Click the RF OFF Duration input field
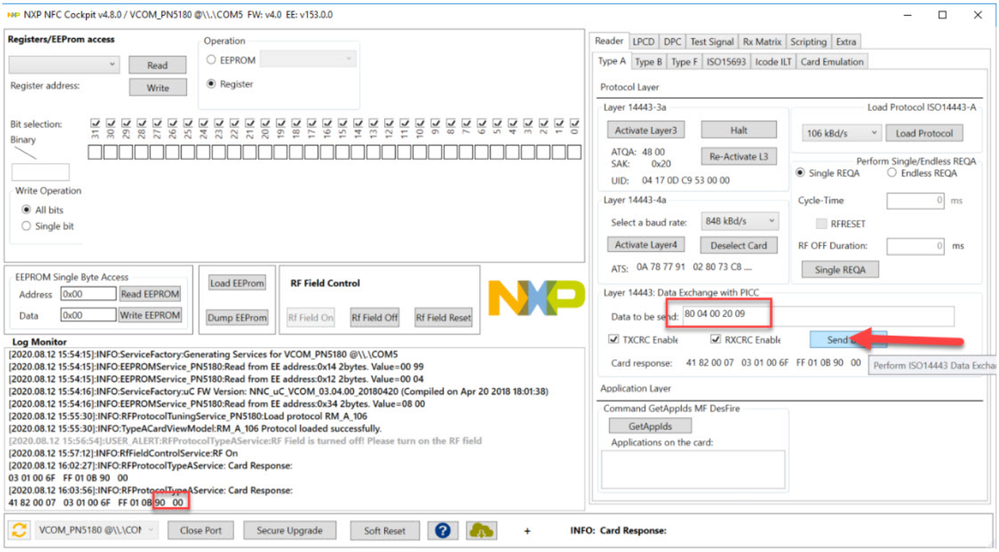This screenshot has width=999, height=552. click(916, 245)
